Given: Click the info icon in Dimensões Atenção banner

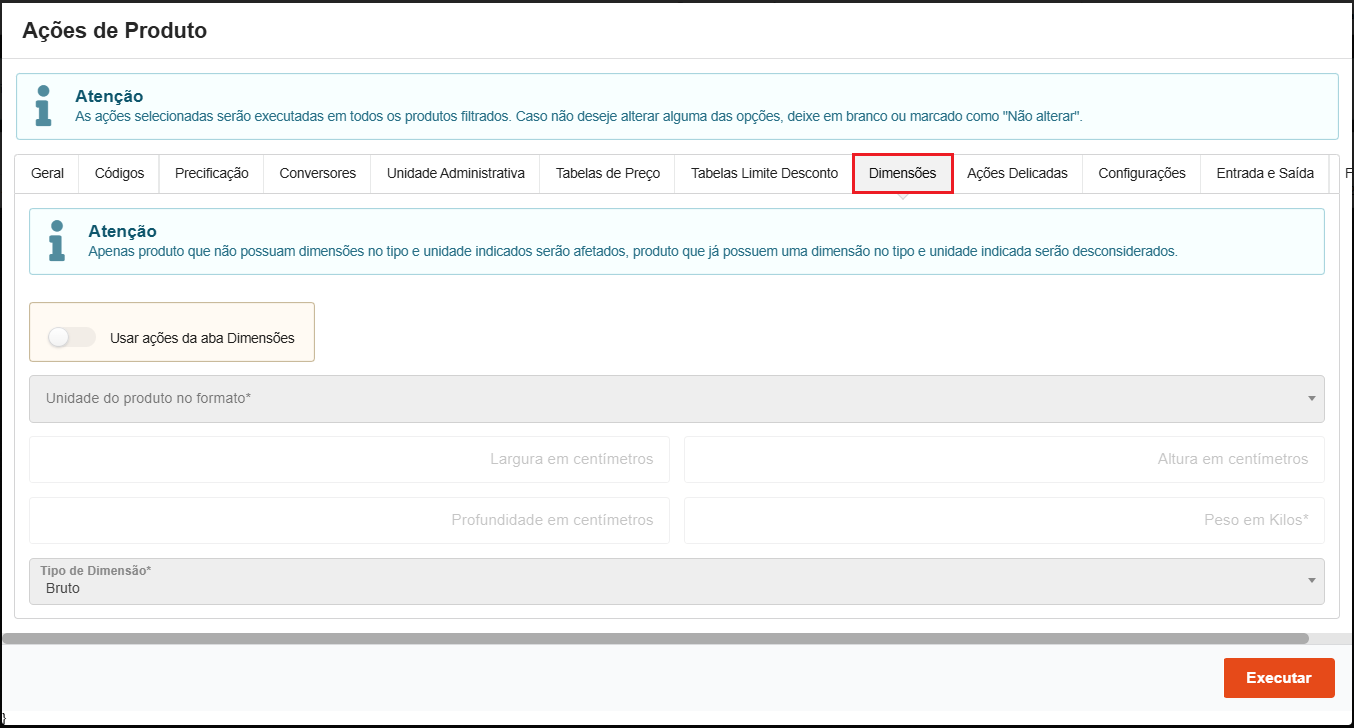Looking at the screenshot, I should coord(56,241).
